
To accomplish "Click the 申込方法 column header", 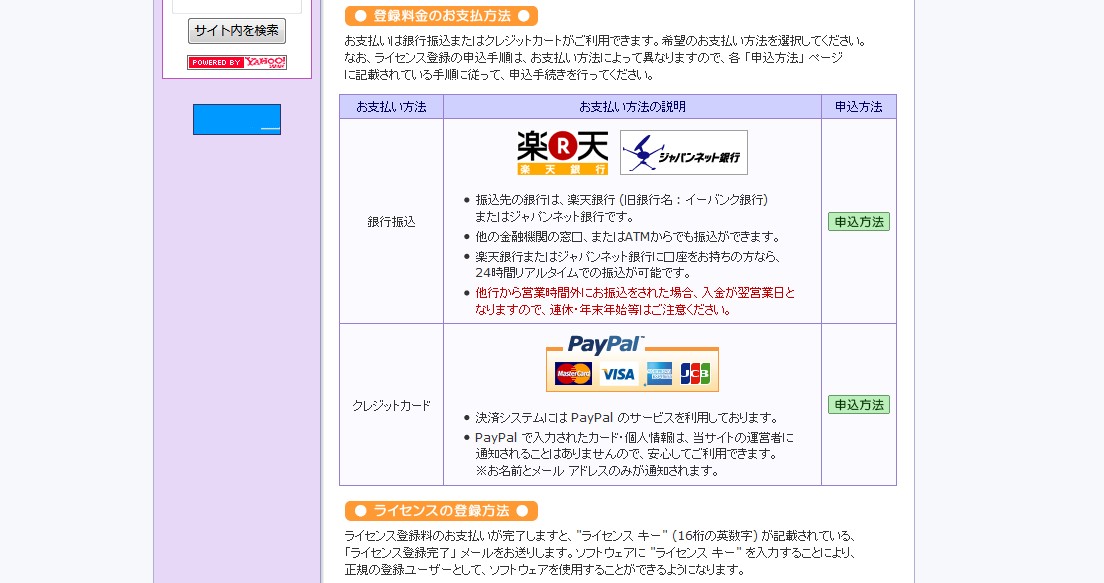I will point(858,107).
